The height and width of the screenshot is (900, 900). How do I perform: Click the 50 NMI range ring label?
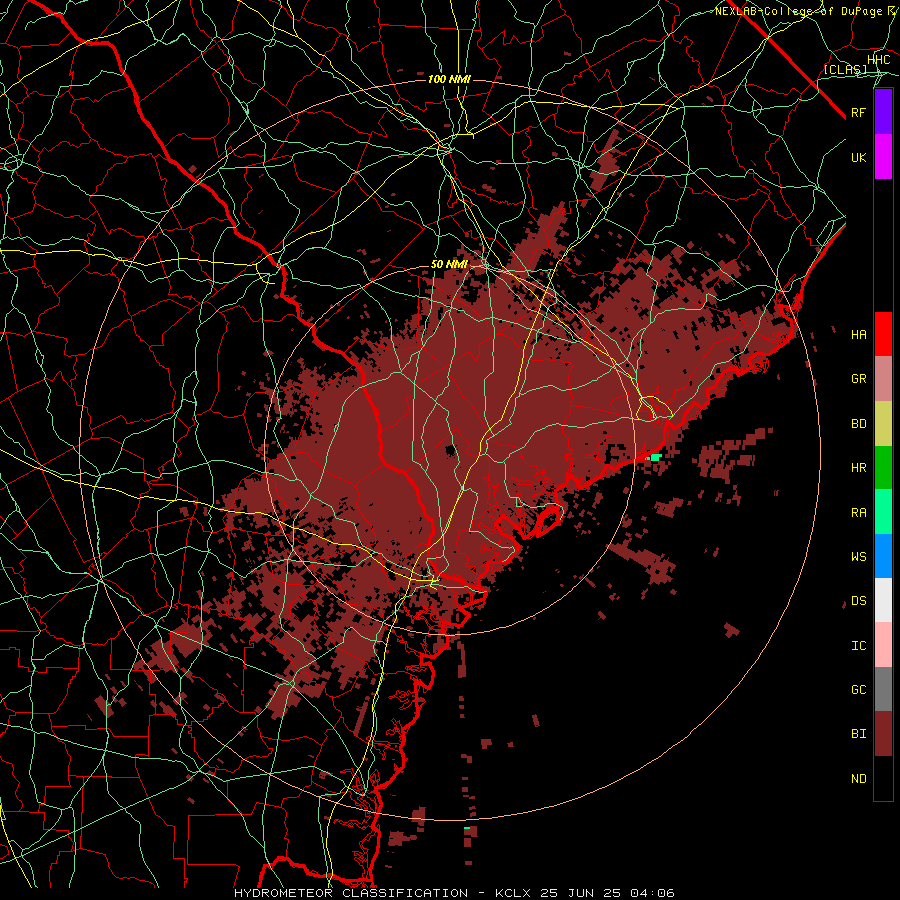coord(449,264)
